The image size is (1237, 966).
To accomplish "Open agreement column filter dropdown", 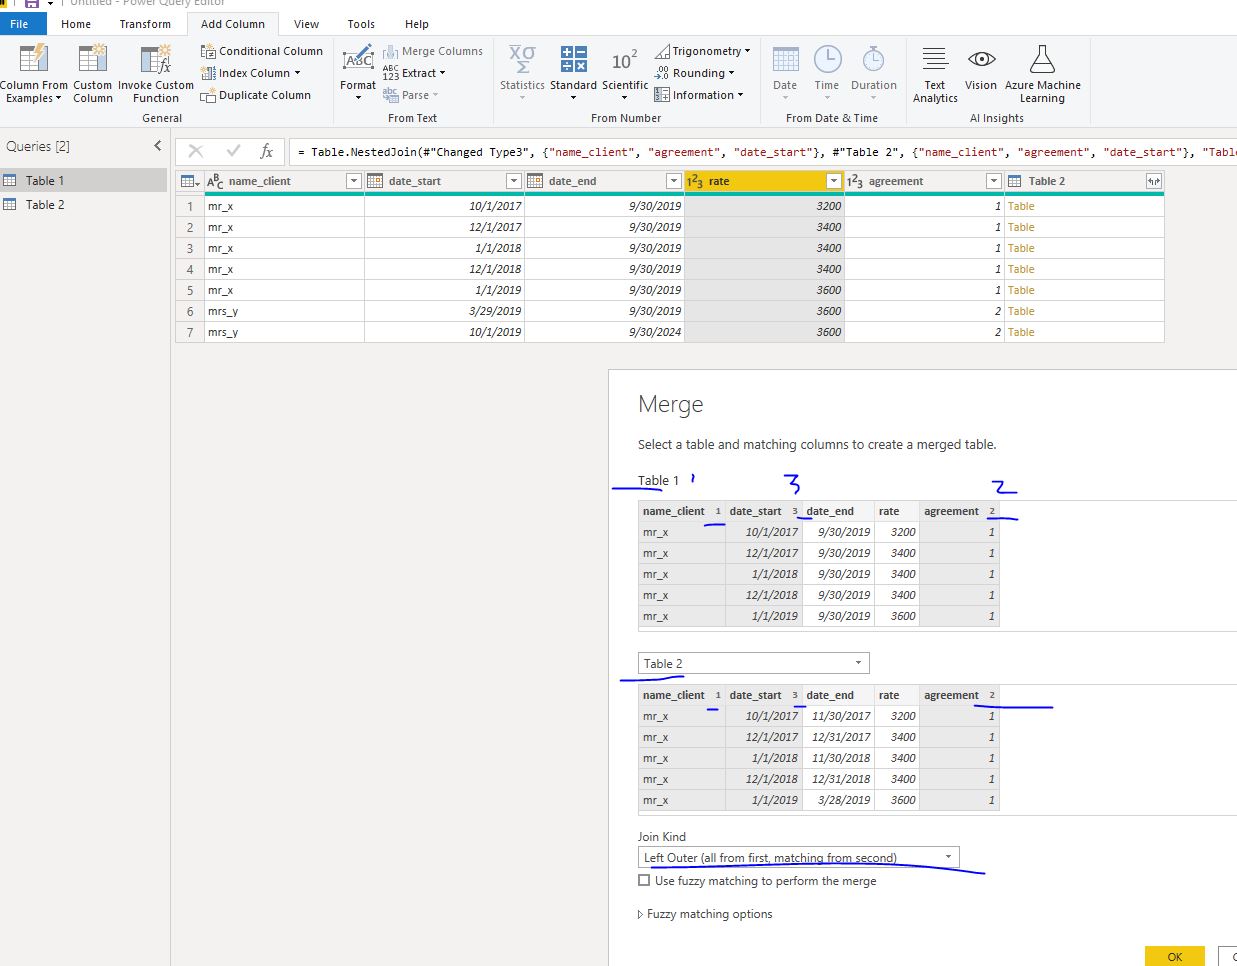I will (x=993, y=181).
